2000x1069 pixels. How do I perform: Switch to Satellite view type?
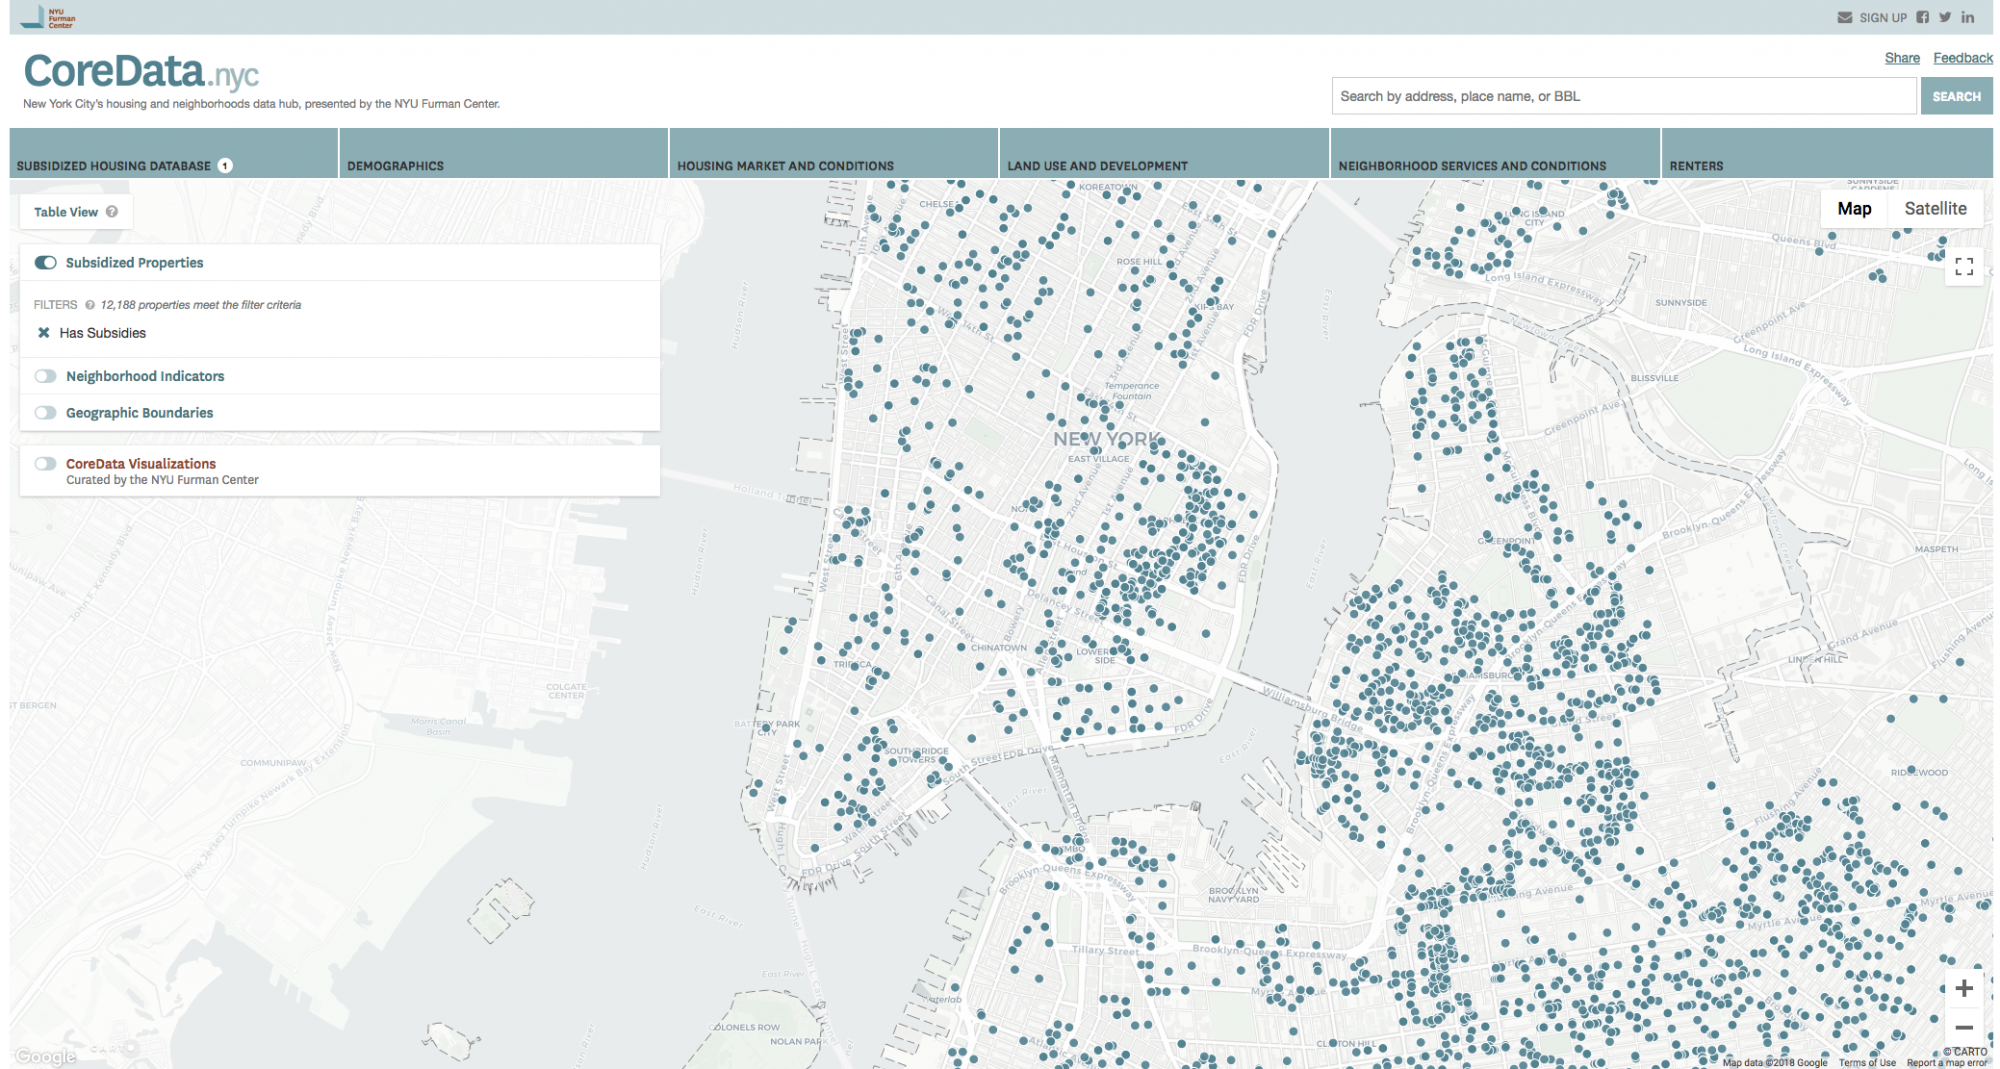[1935, 209]
